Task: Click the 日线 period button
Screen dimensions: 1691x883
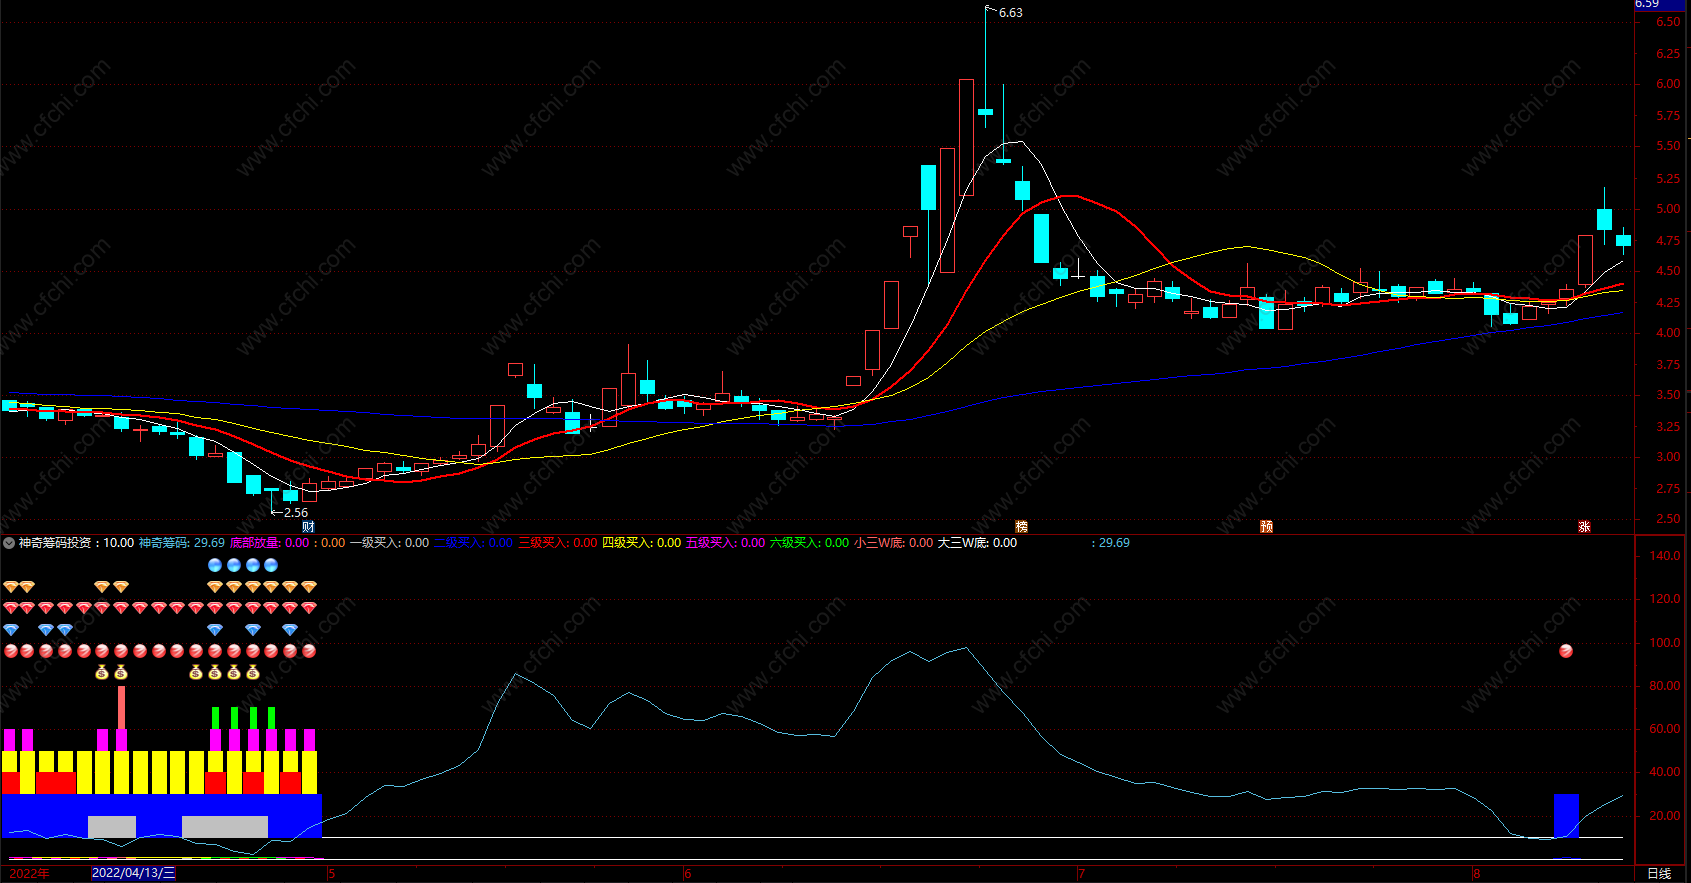Action: click(1659, 874)
